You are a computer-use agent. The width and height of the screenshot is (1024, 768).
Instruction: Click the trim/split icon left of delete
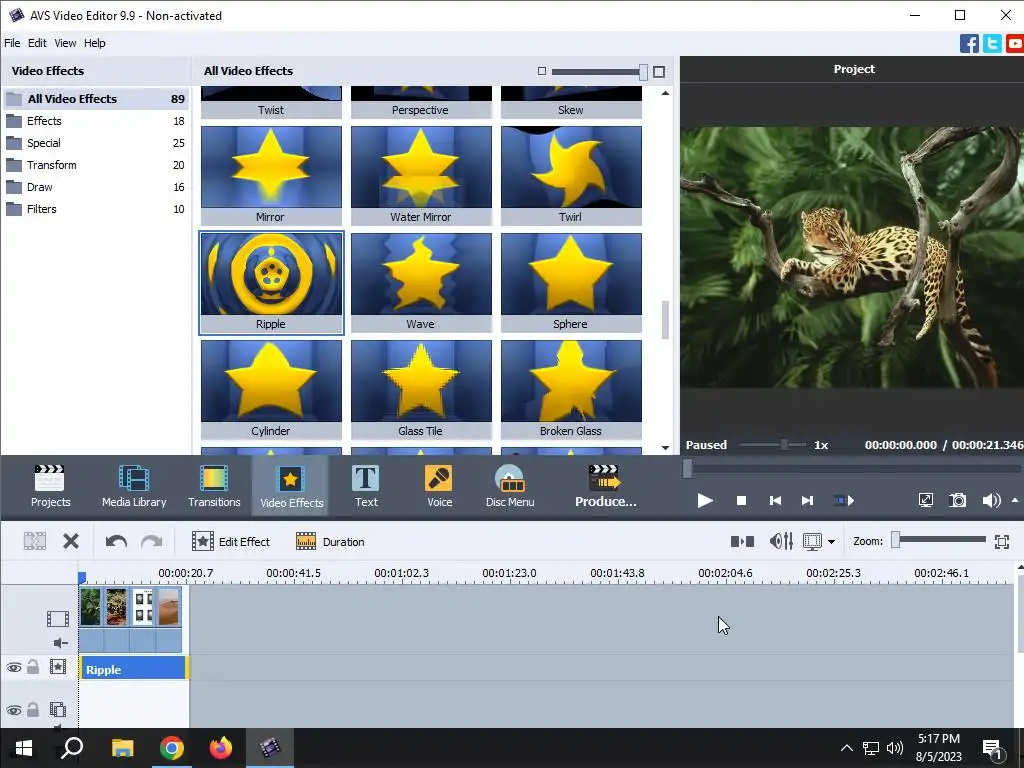(x=35, y=541)
